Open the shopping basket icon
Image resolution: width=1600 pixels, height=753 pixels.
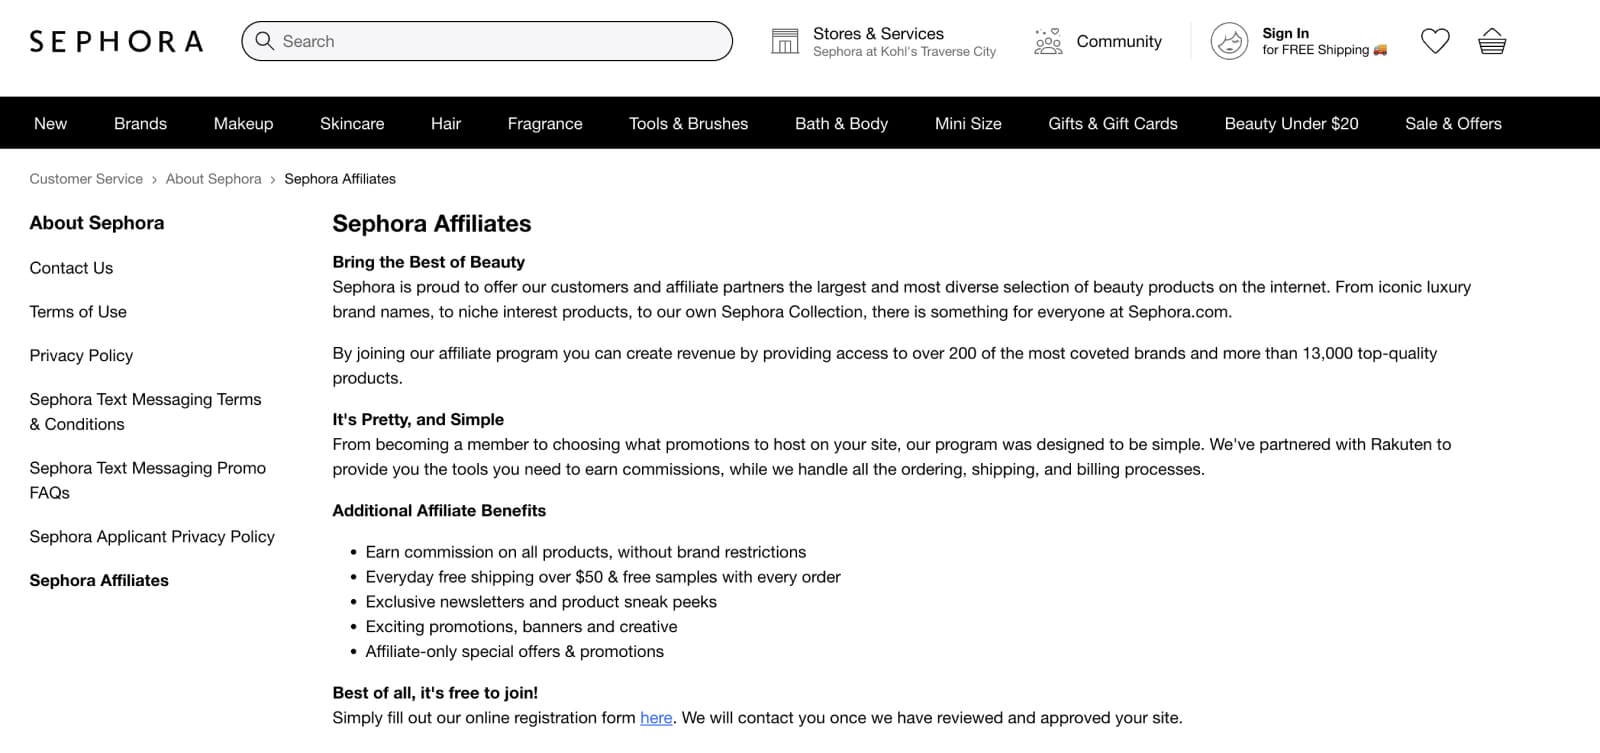tap(1492, 41)
